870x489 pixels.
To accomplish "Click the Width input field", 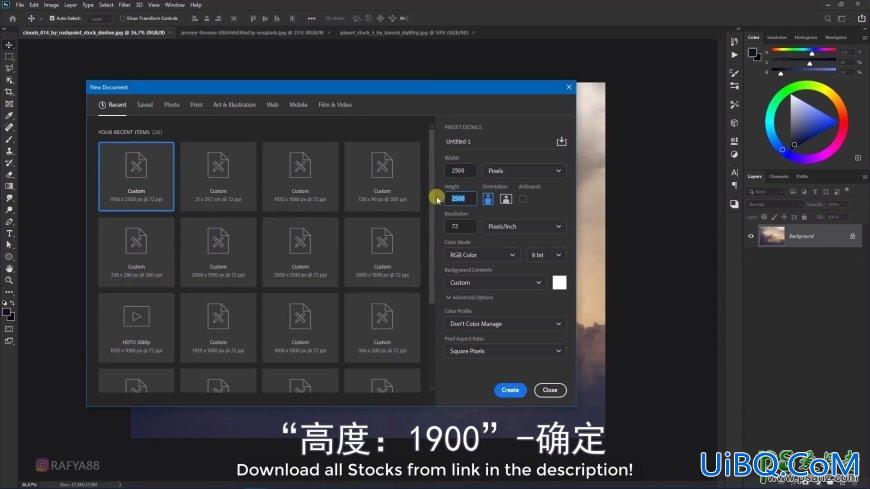I will pos(460,171).
